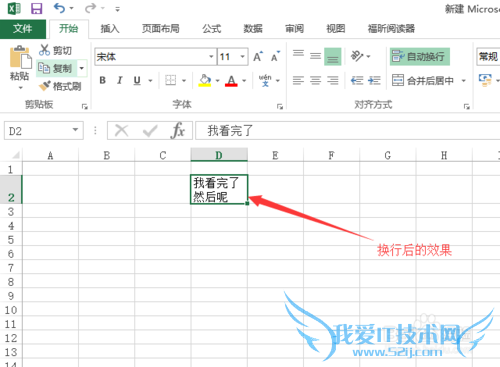Click the fill color paint bucket icon
Viewport: 500px width, 367px height.
205,80
